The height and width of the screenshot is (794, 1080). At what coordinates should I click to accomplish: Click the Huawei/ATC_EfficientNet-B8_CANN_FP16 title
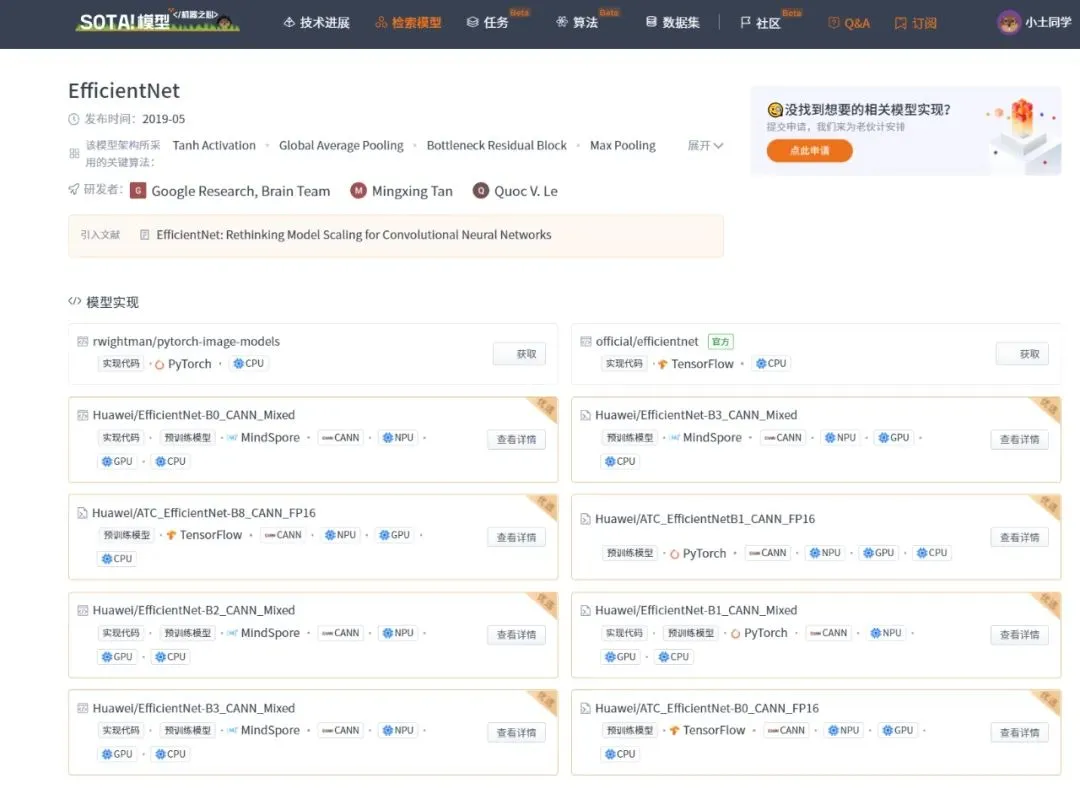tap(204, 513)
